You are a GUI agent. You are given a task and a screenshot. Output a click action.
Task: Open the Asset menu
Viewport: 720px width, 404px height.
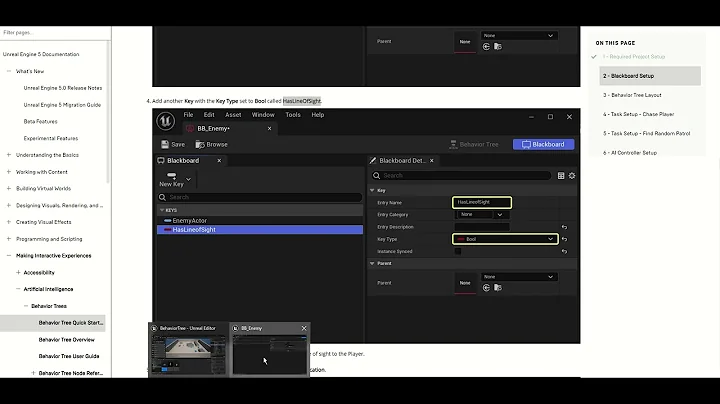point(233,115)
